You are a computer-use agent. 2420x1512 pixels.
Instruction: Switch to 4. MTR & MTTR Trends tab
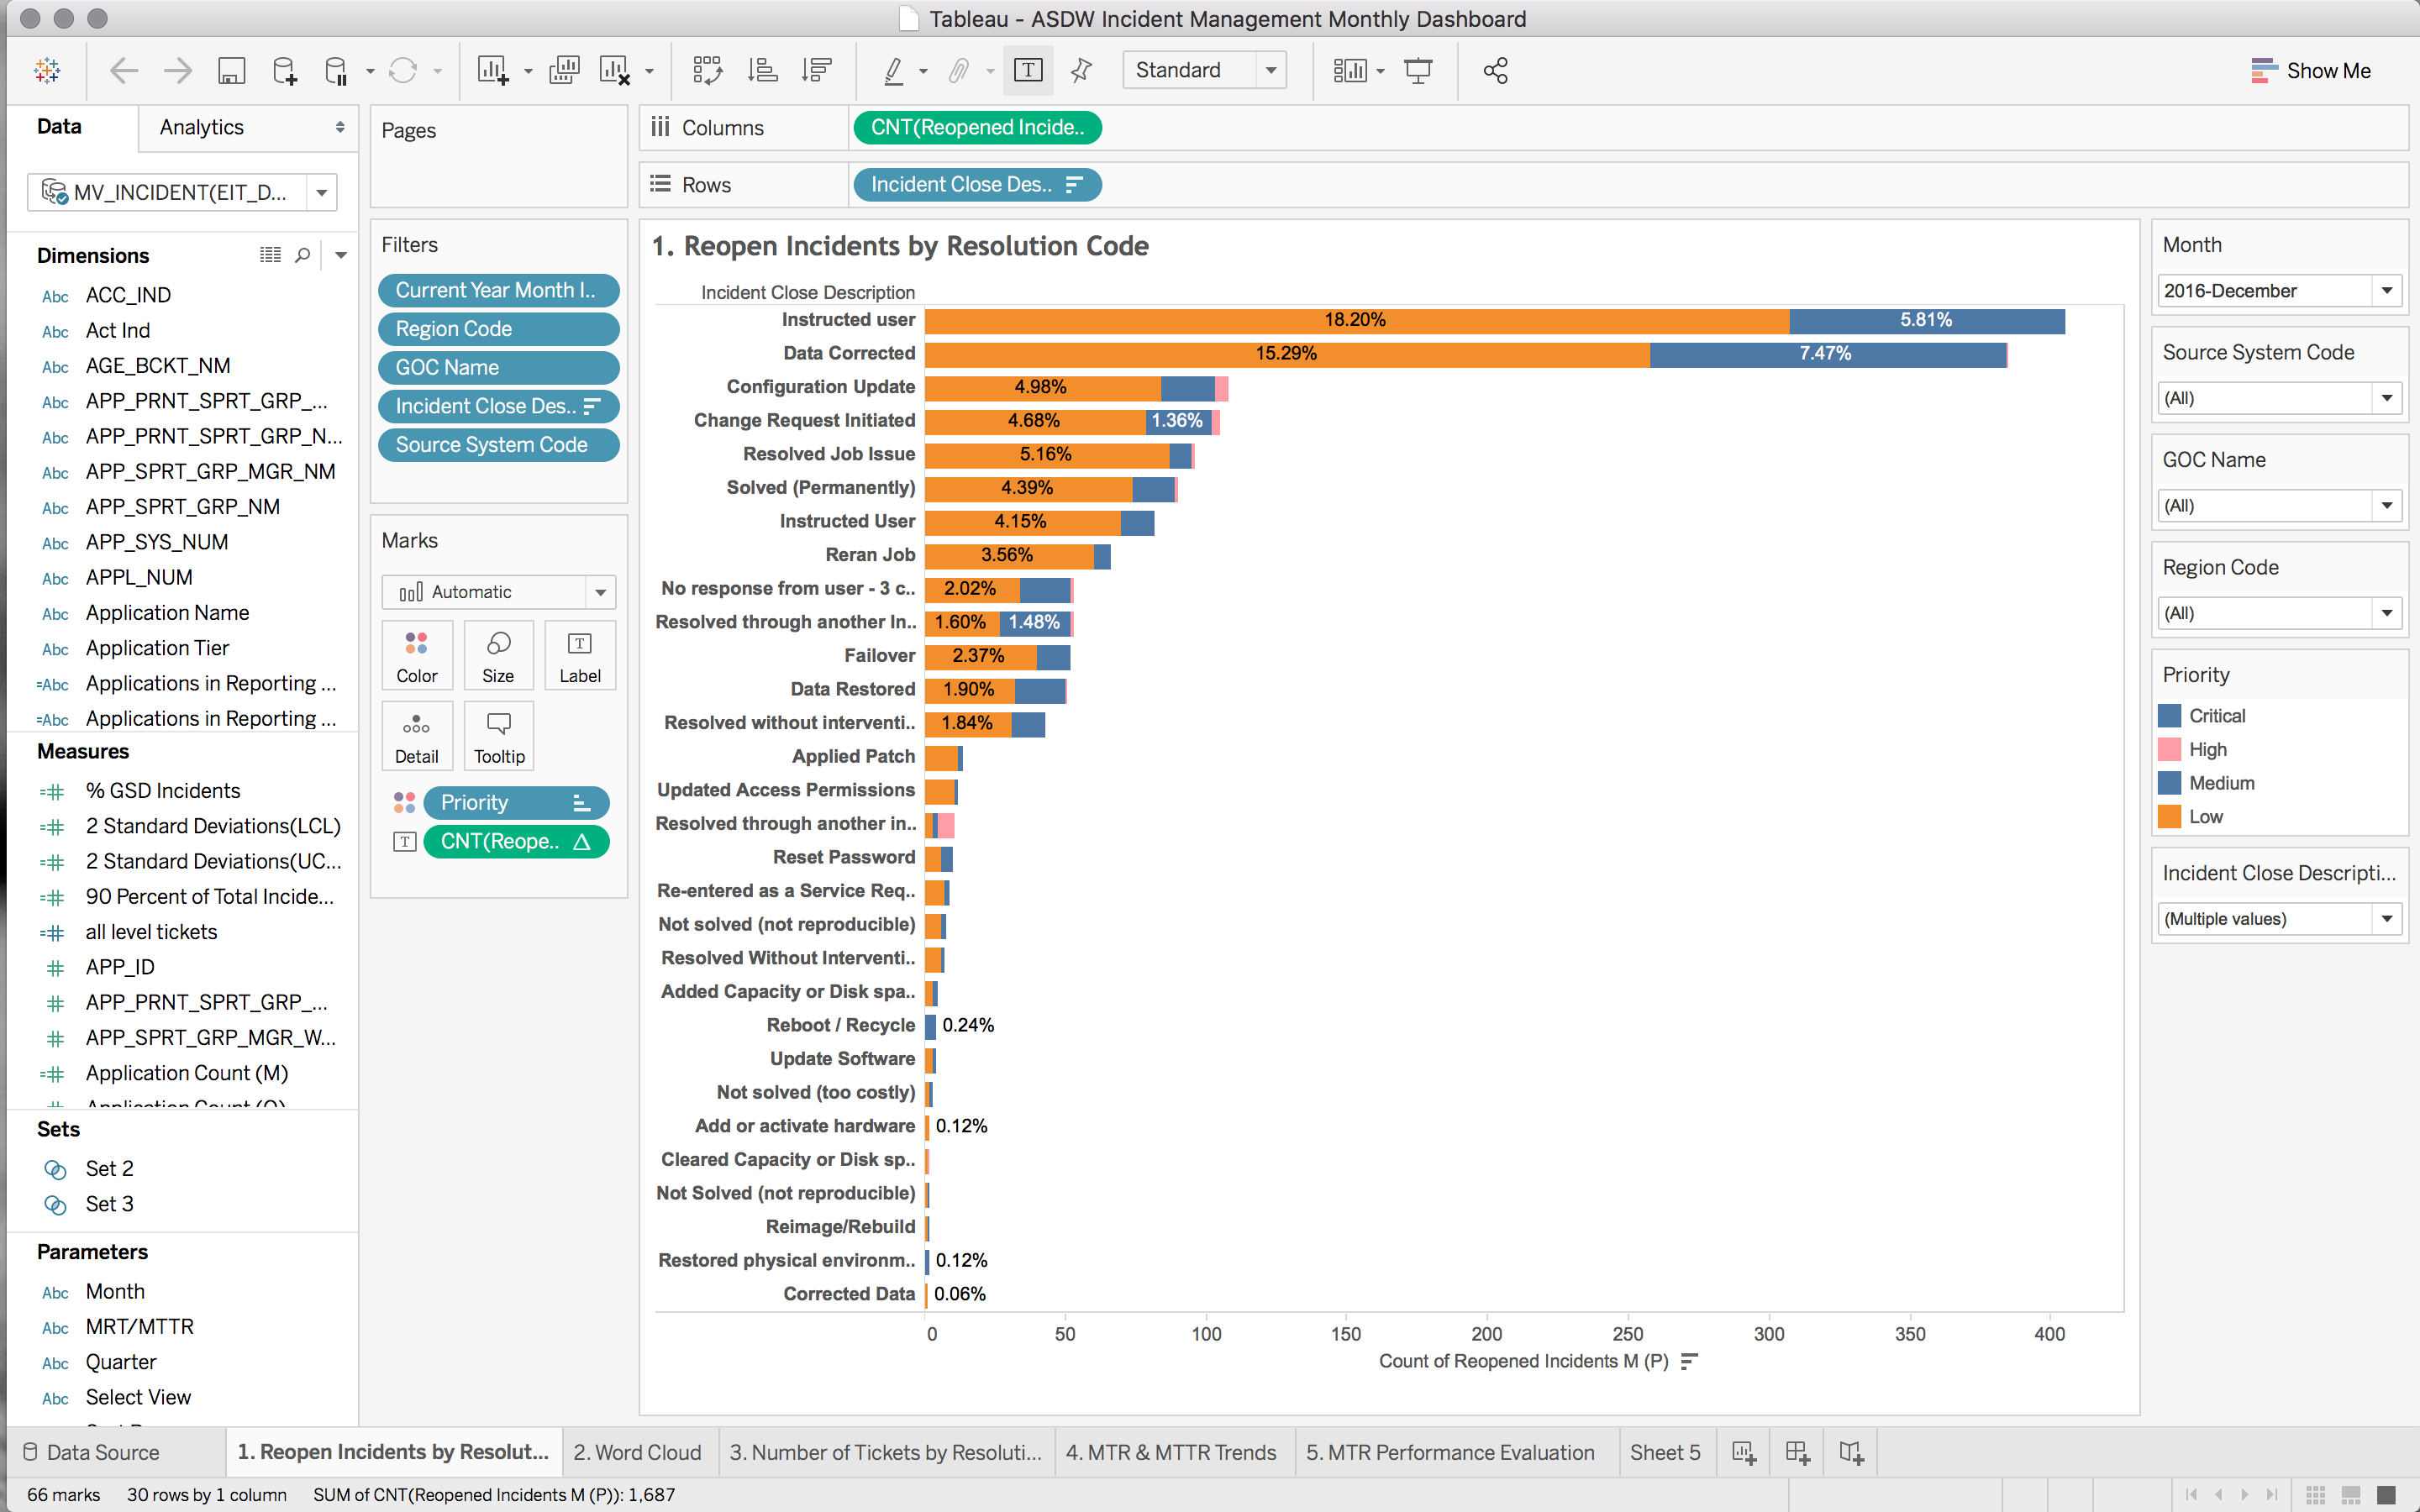coord(1171,1452)
